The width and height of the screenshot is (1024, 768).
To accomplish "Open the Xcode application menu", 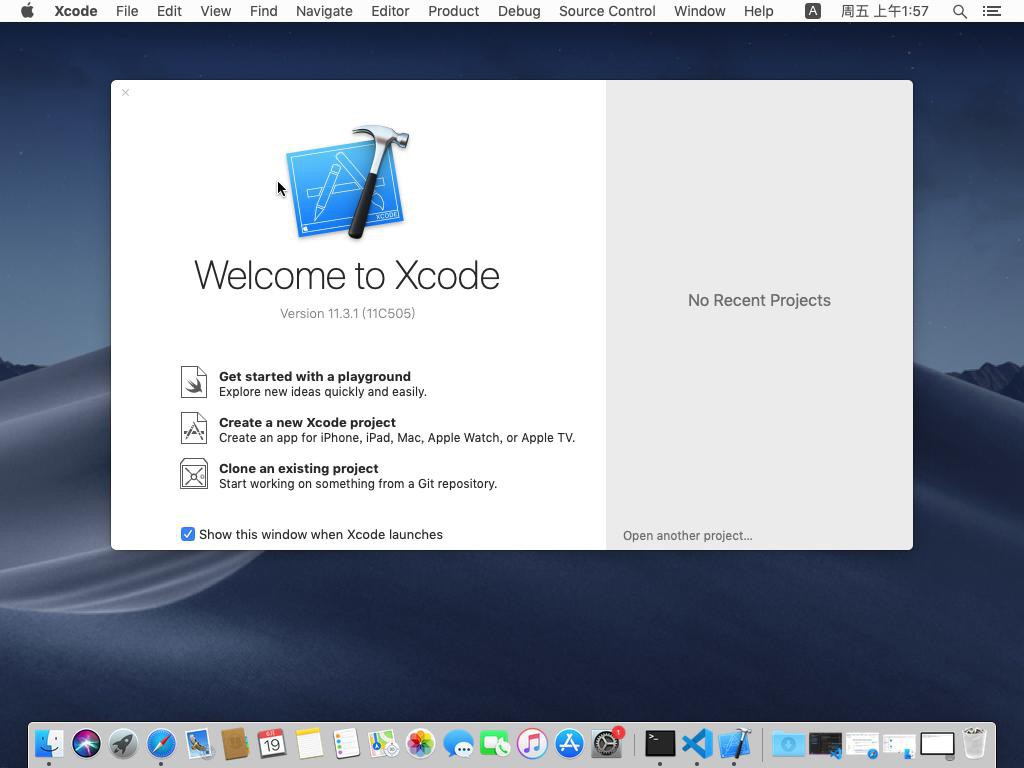I will 76,11.
